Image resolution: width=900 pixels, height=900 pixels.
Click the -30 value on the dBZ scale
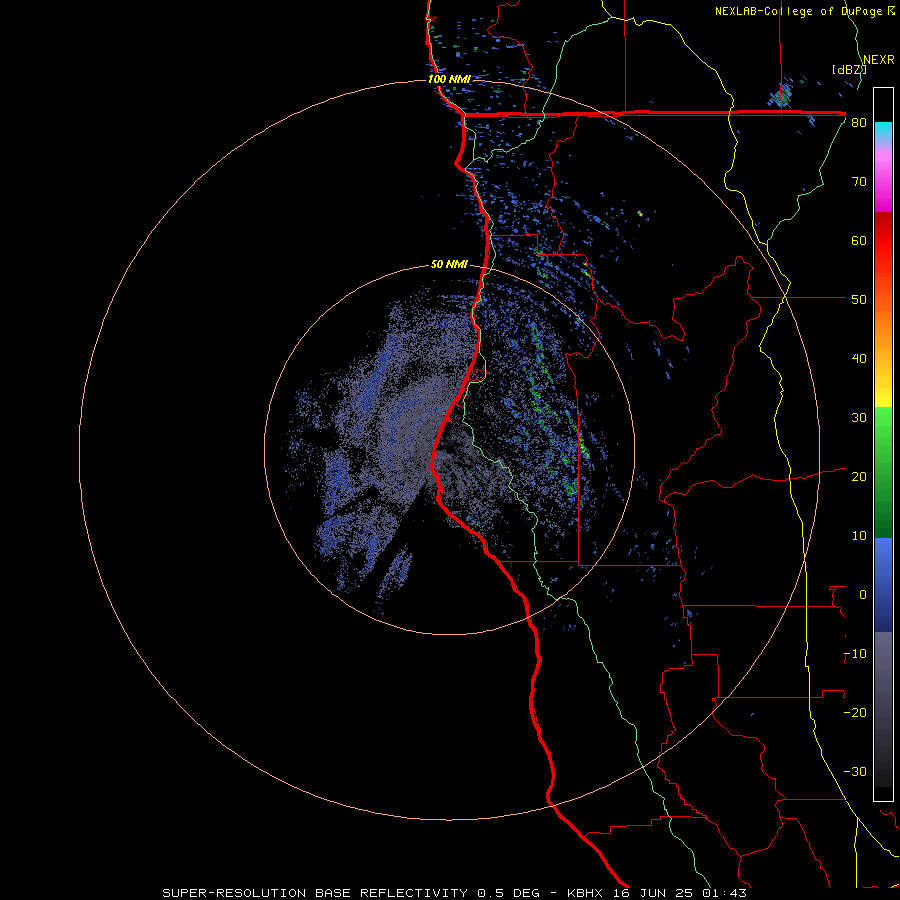[855, 772]
